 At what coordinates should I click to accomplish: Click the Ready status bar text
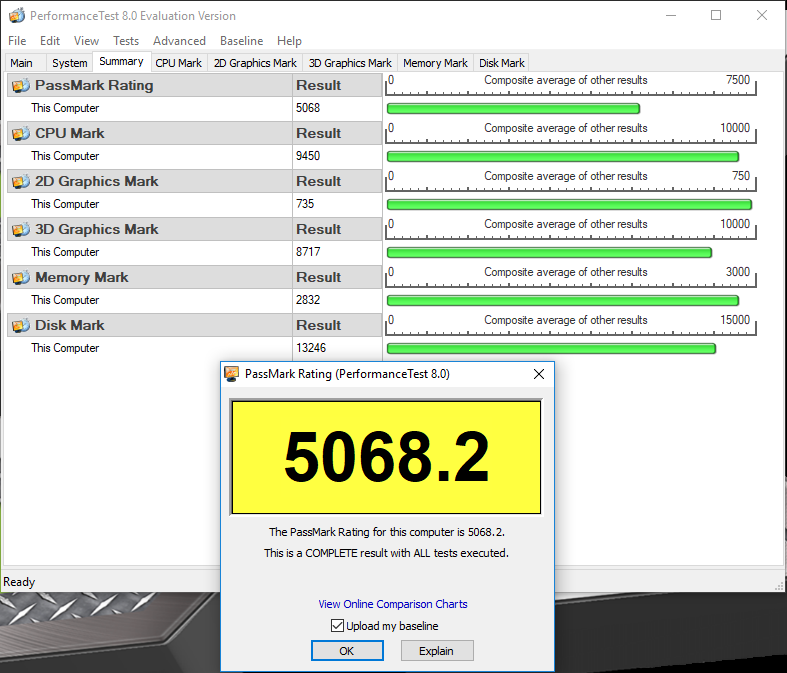pos(19,582)
